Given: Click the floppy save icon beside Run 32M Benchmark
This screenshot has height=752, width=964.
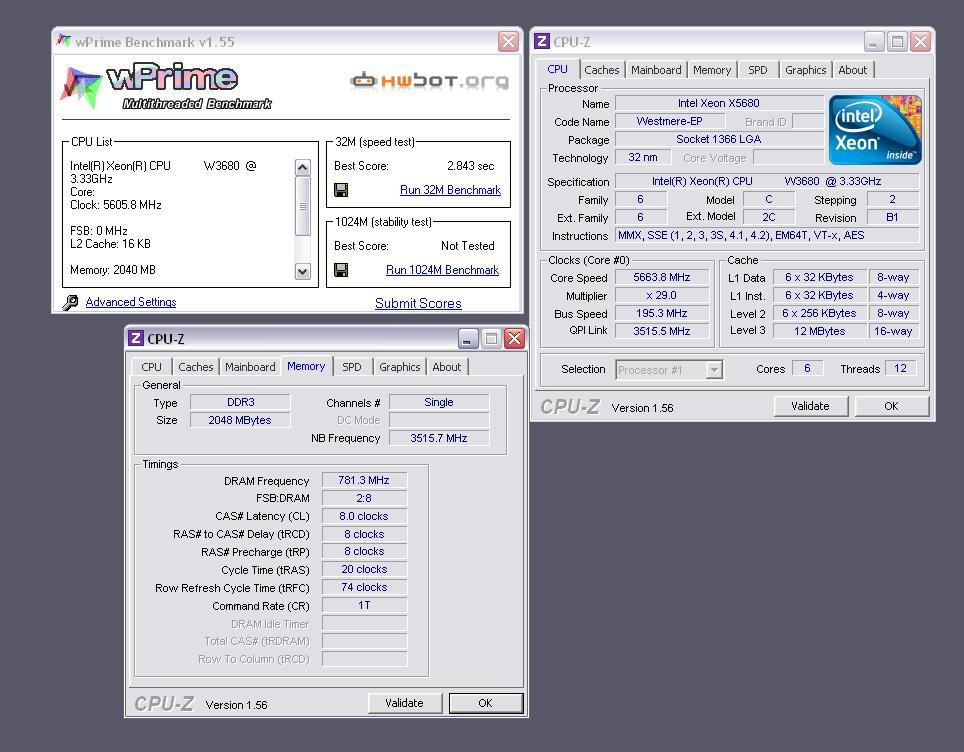Looking at the screenshot, I should pos(341,190).
